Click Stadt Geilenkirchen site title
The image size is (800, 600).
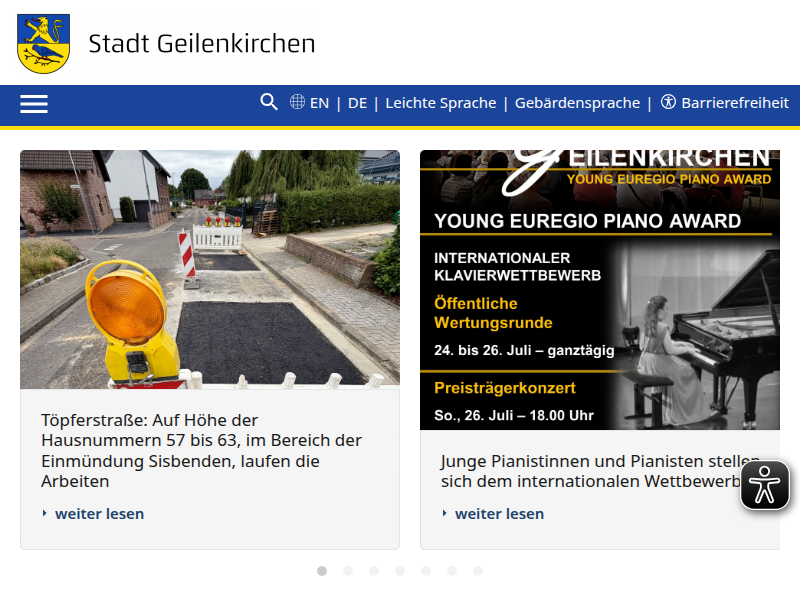click(x=202, y=43)
